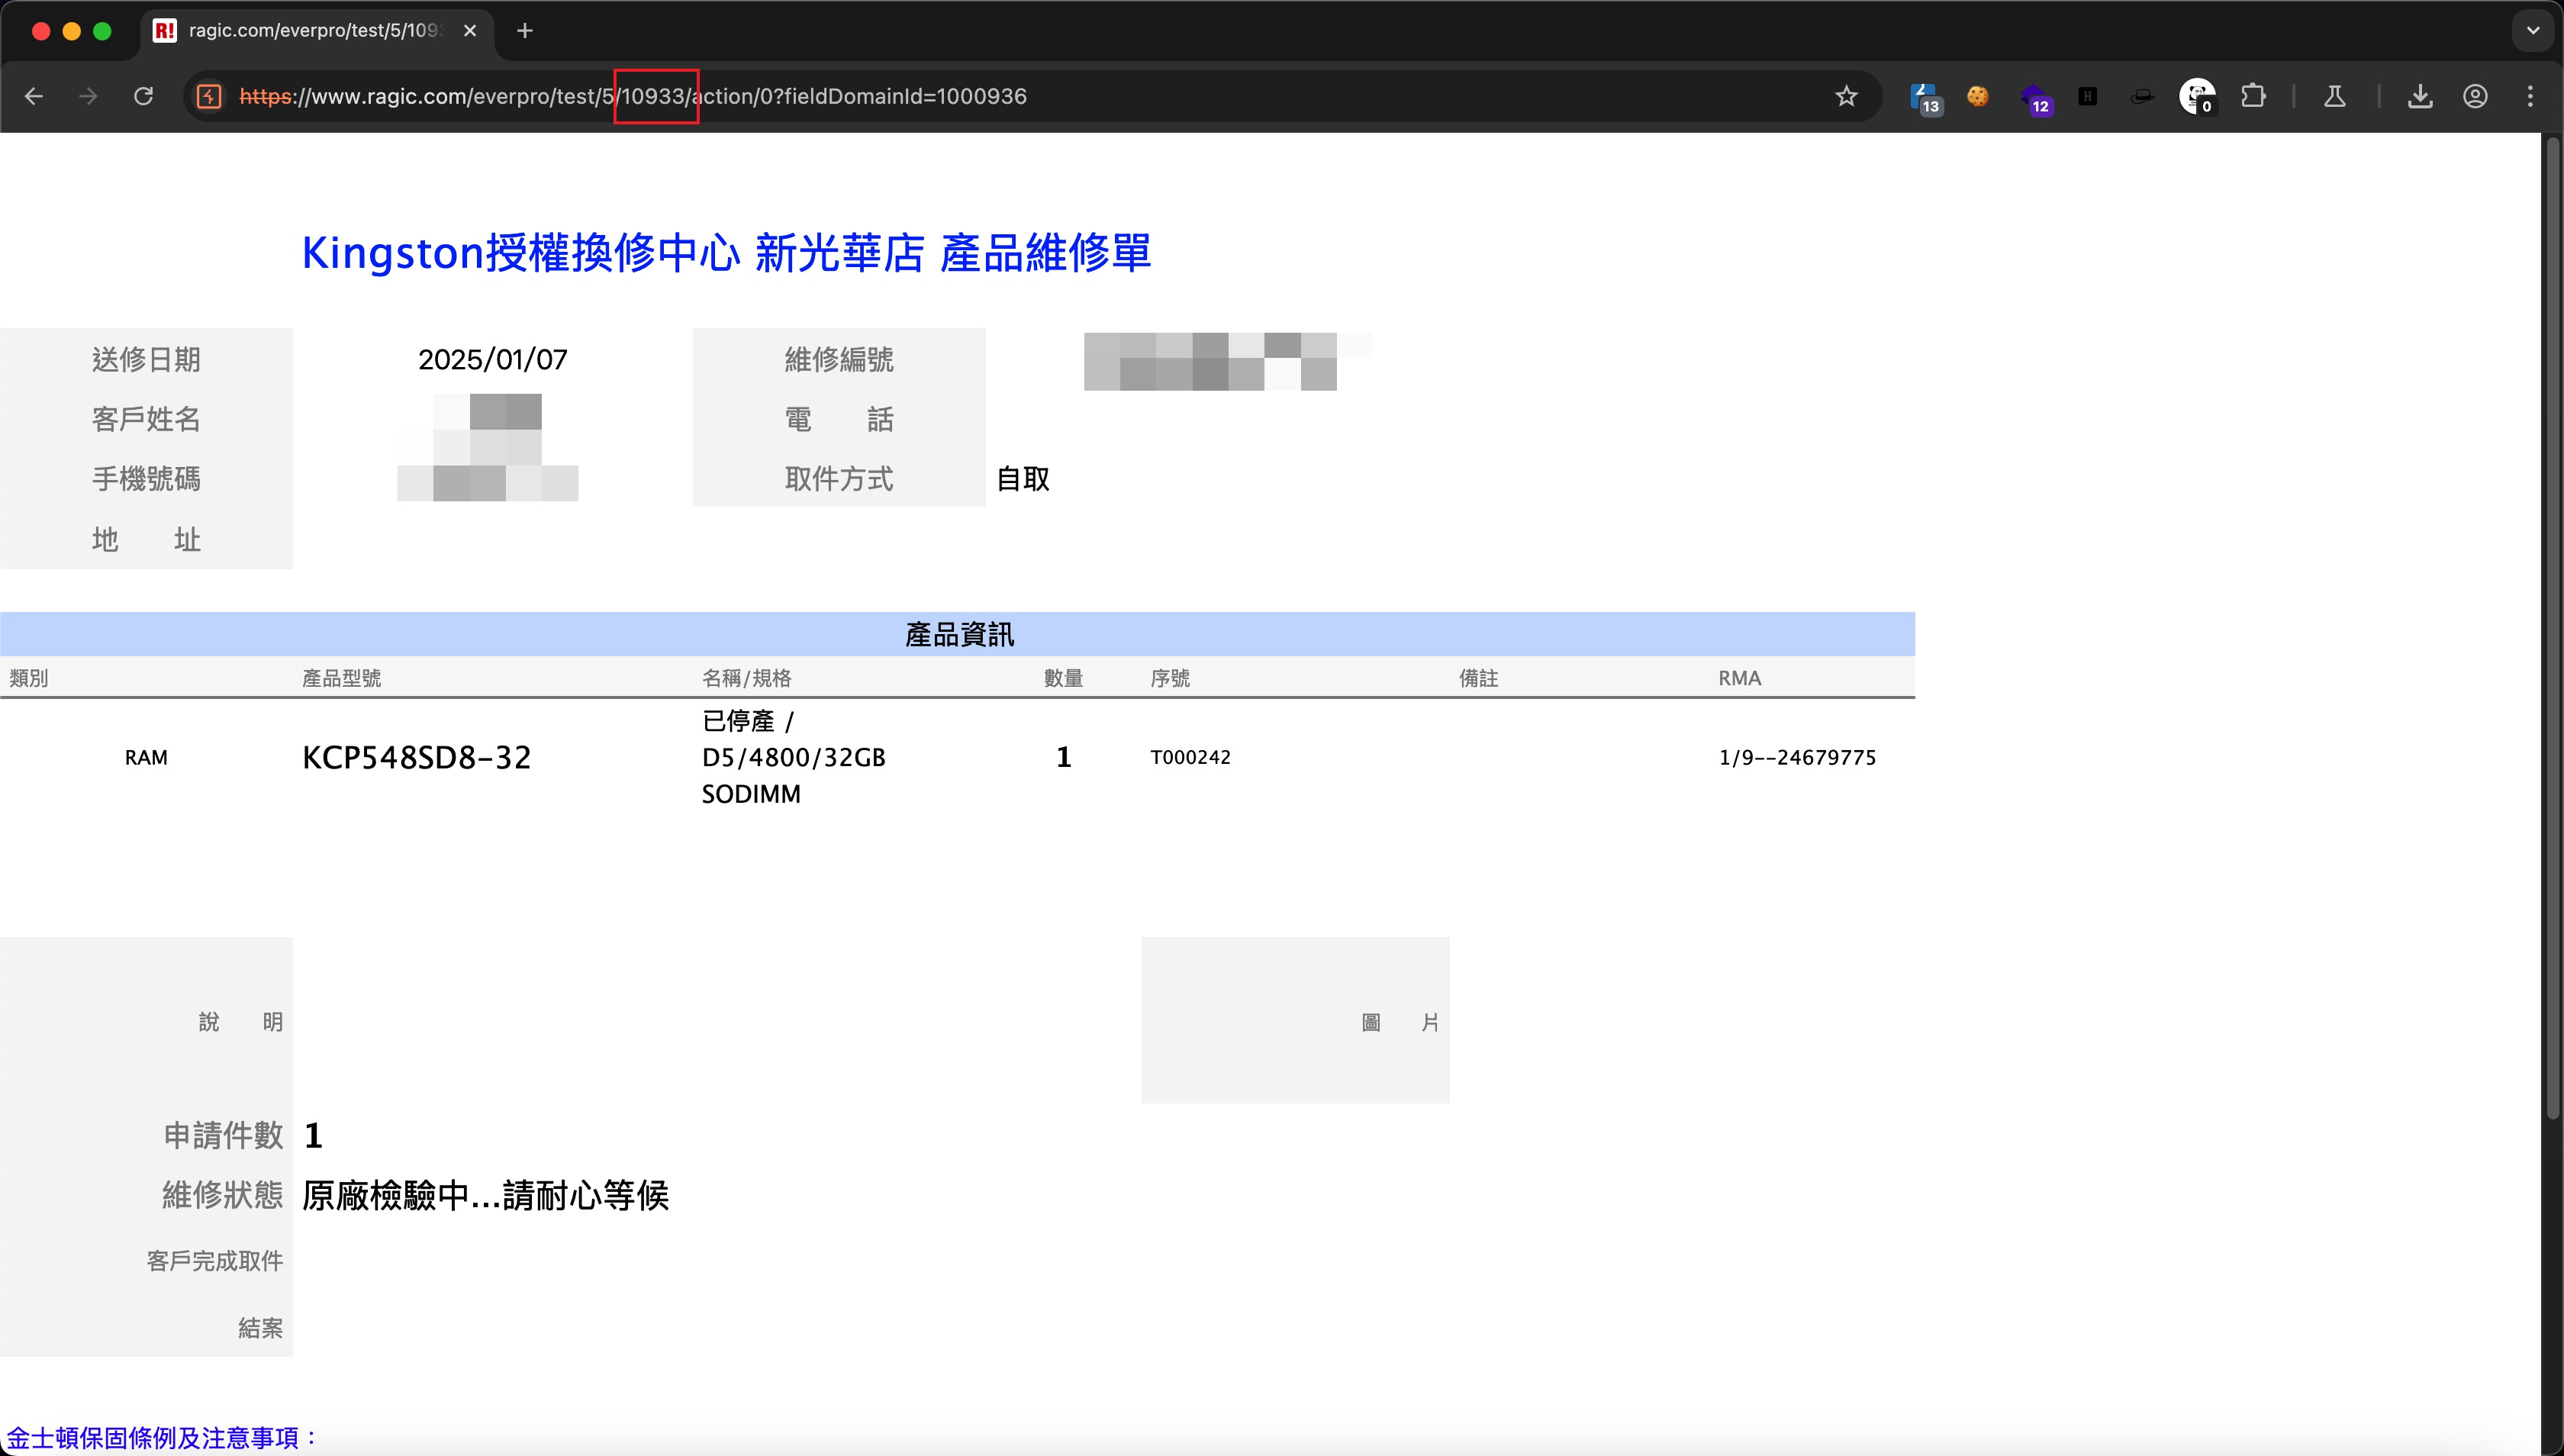The height and width of the screenshot is (1456, 2564).
Task: Open the downloads tray icon
Action: pyautogui.click(x=2420, y=96)
